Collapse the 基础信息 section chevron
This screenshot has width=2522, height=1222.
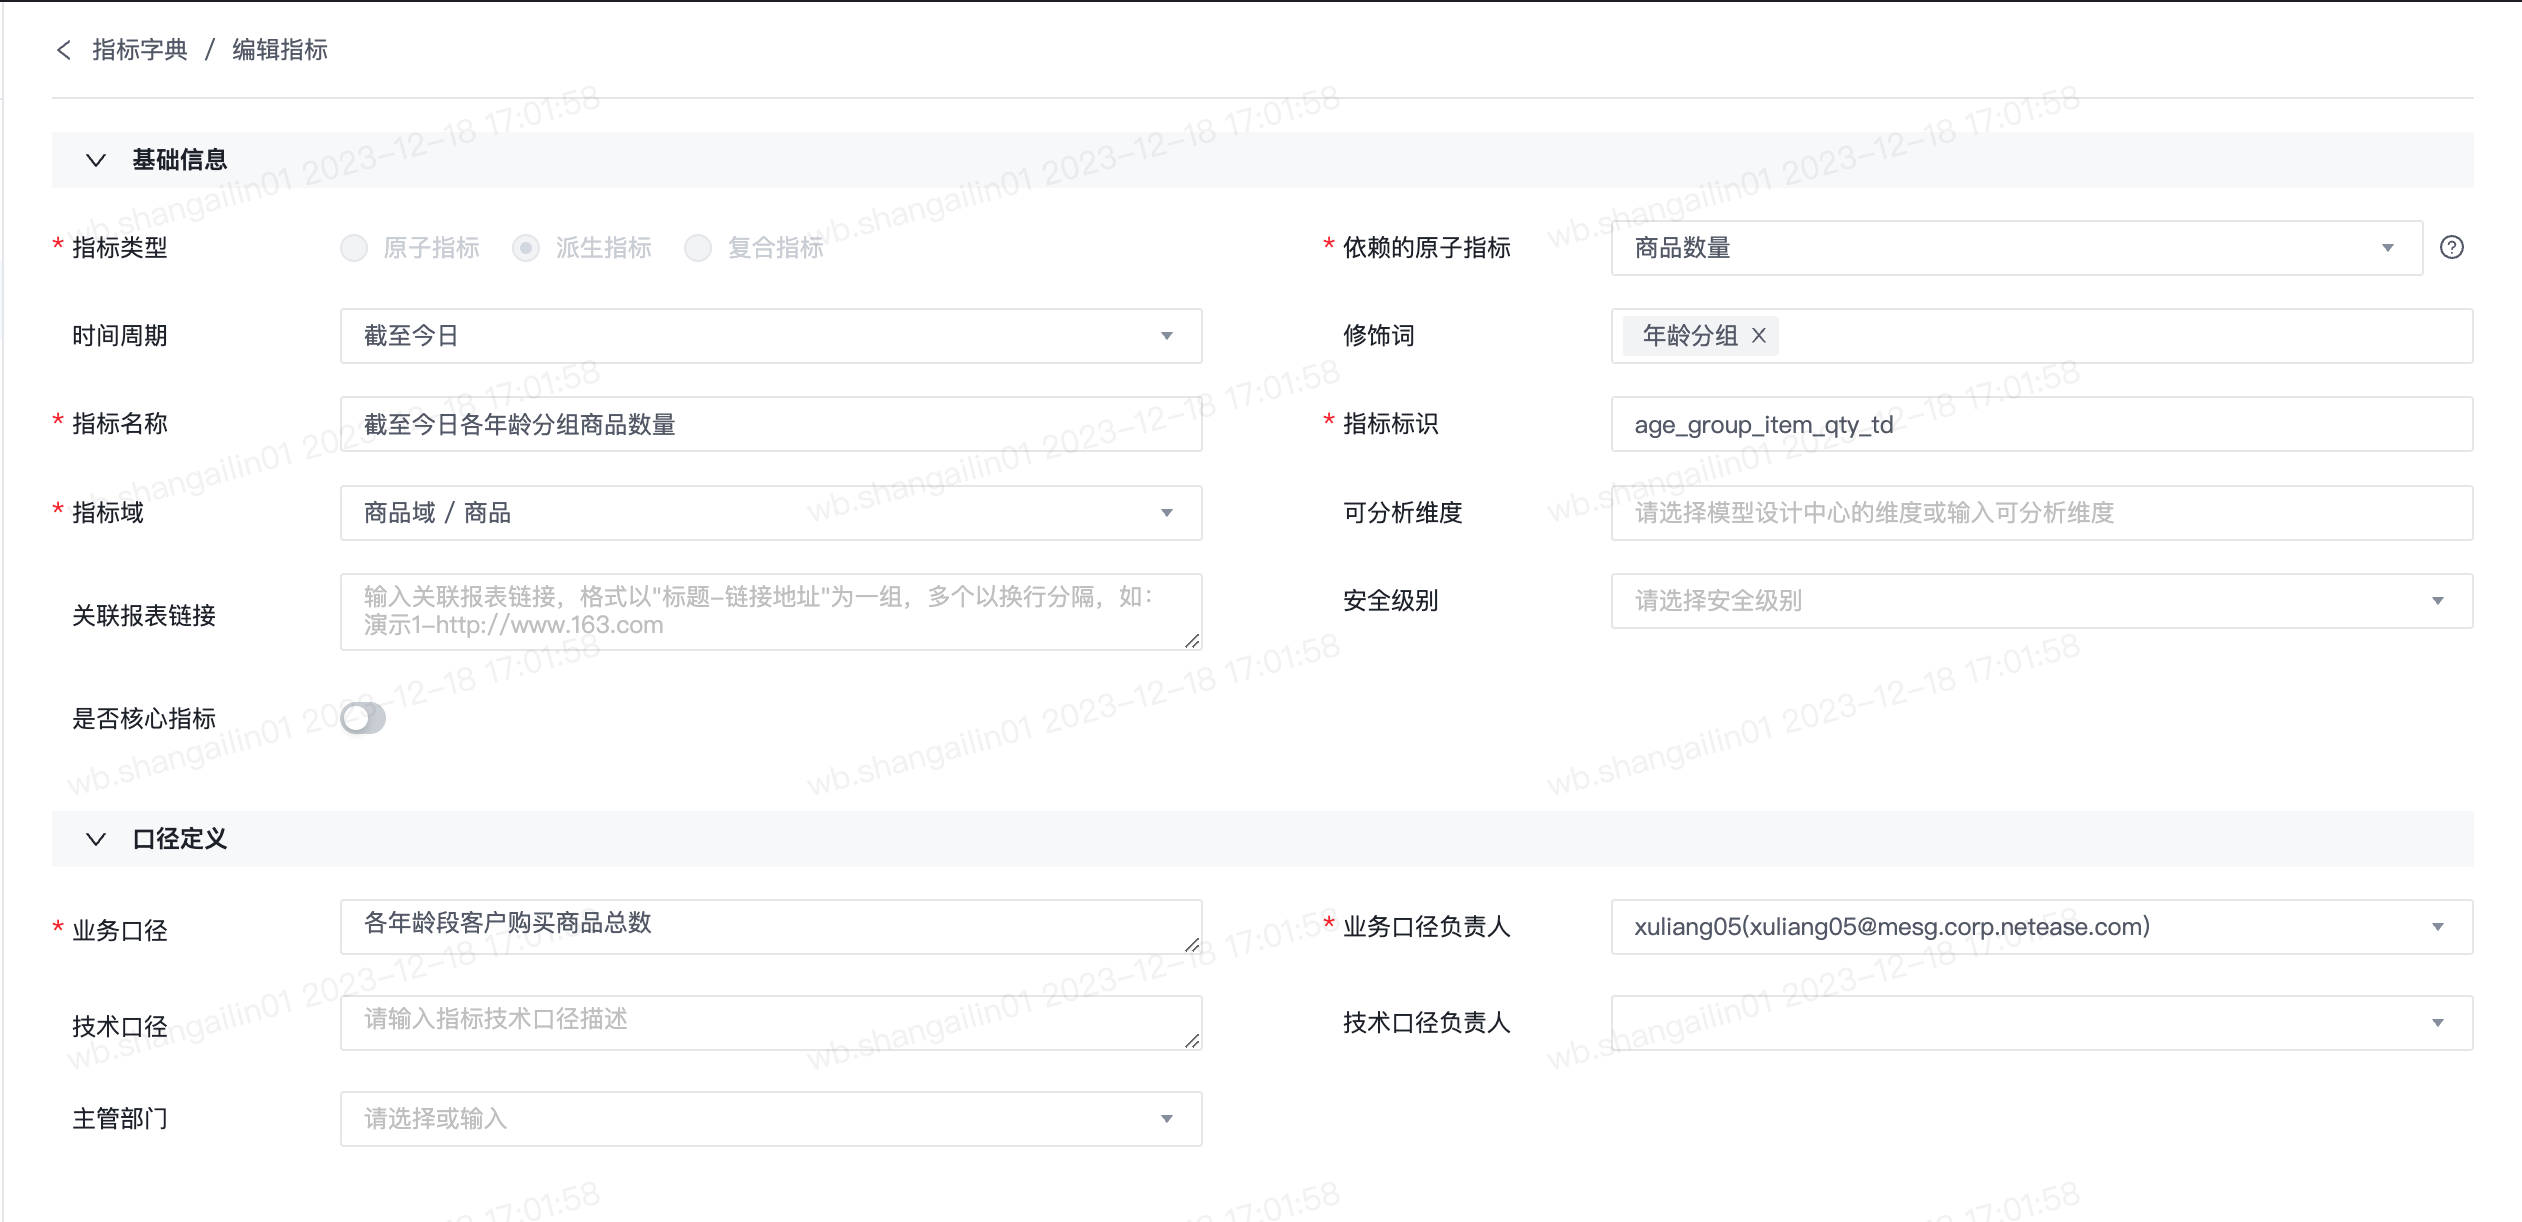pos(96,160)
